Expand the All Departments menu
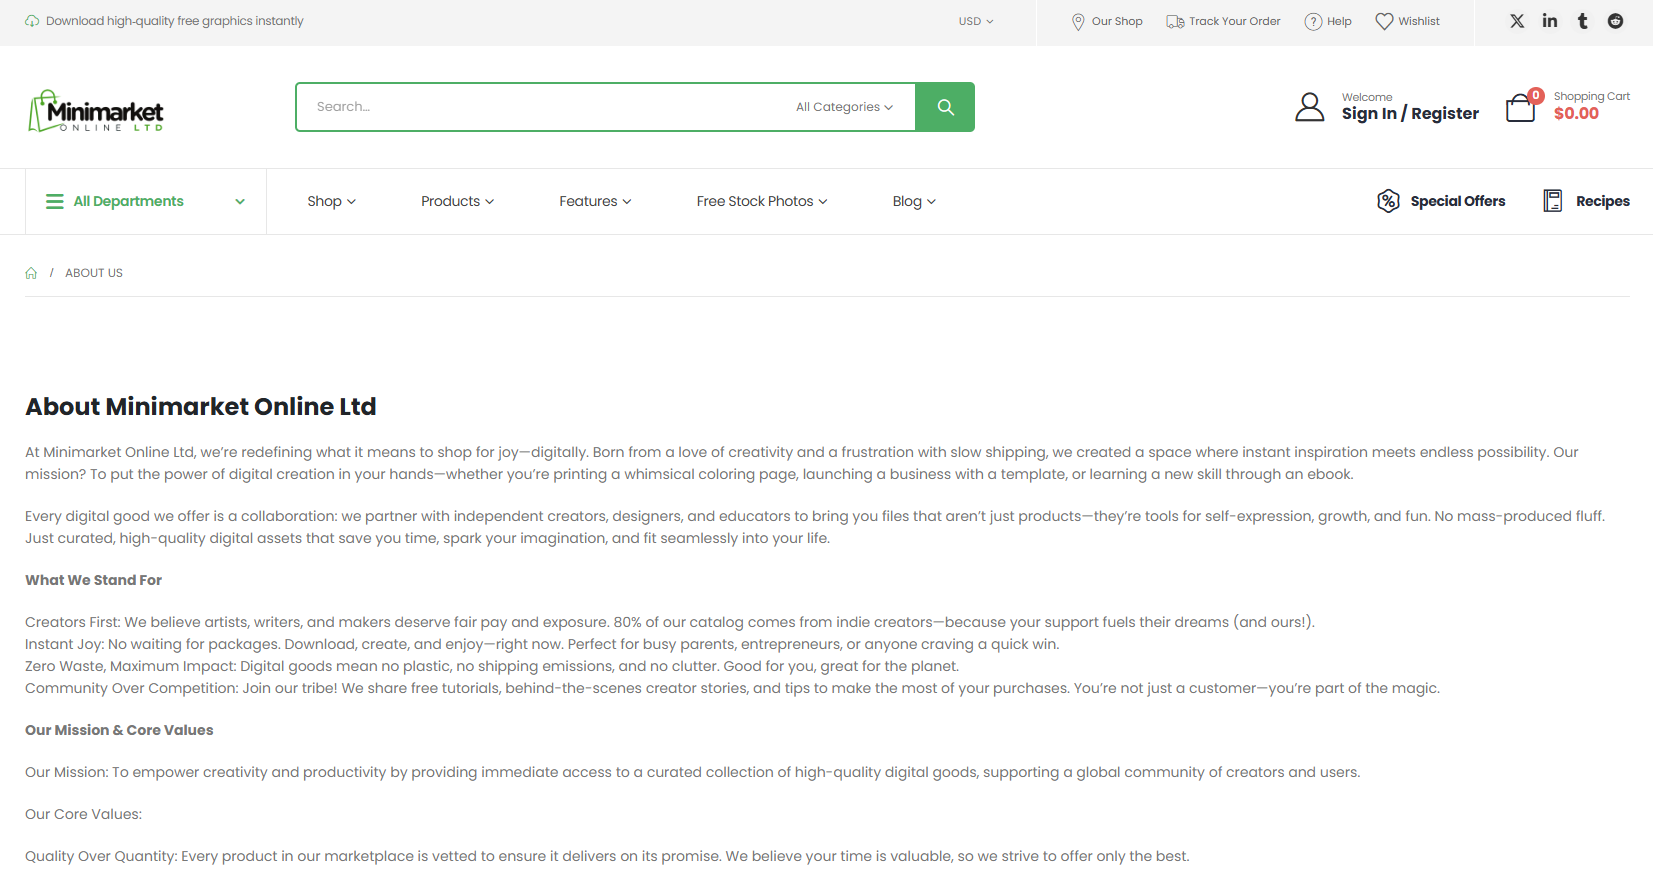This screenshot has width=1653, height=871. 145,201
